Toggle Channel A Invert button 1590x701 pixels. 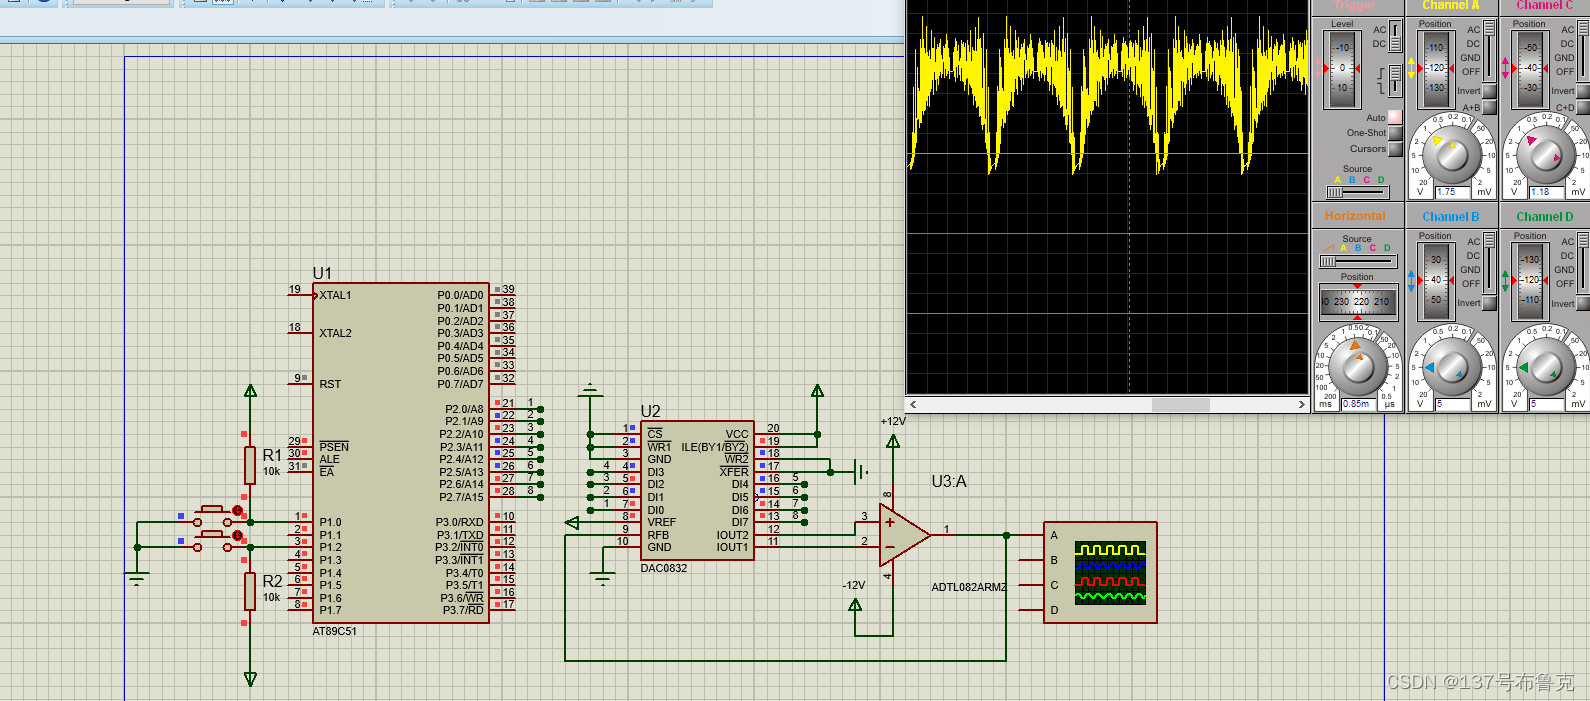(x=1489, y=91)
